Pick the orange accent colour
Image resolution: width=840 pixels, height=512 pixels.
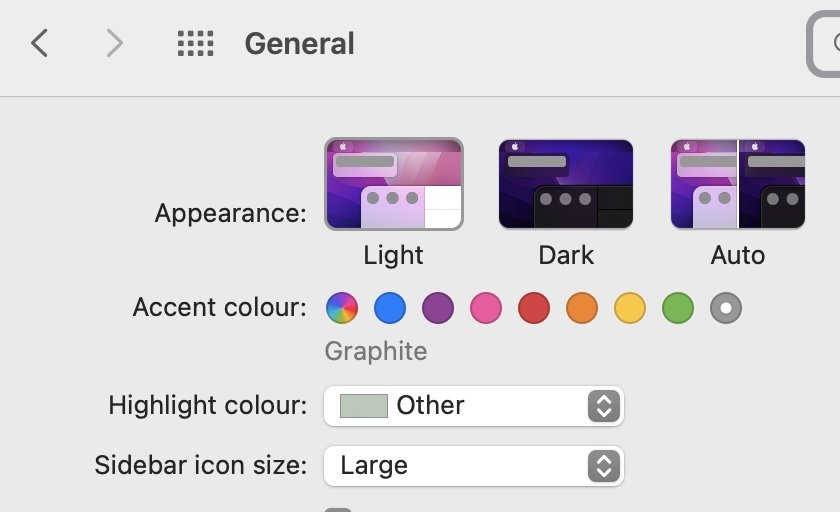[582, 308]
